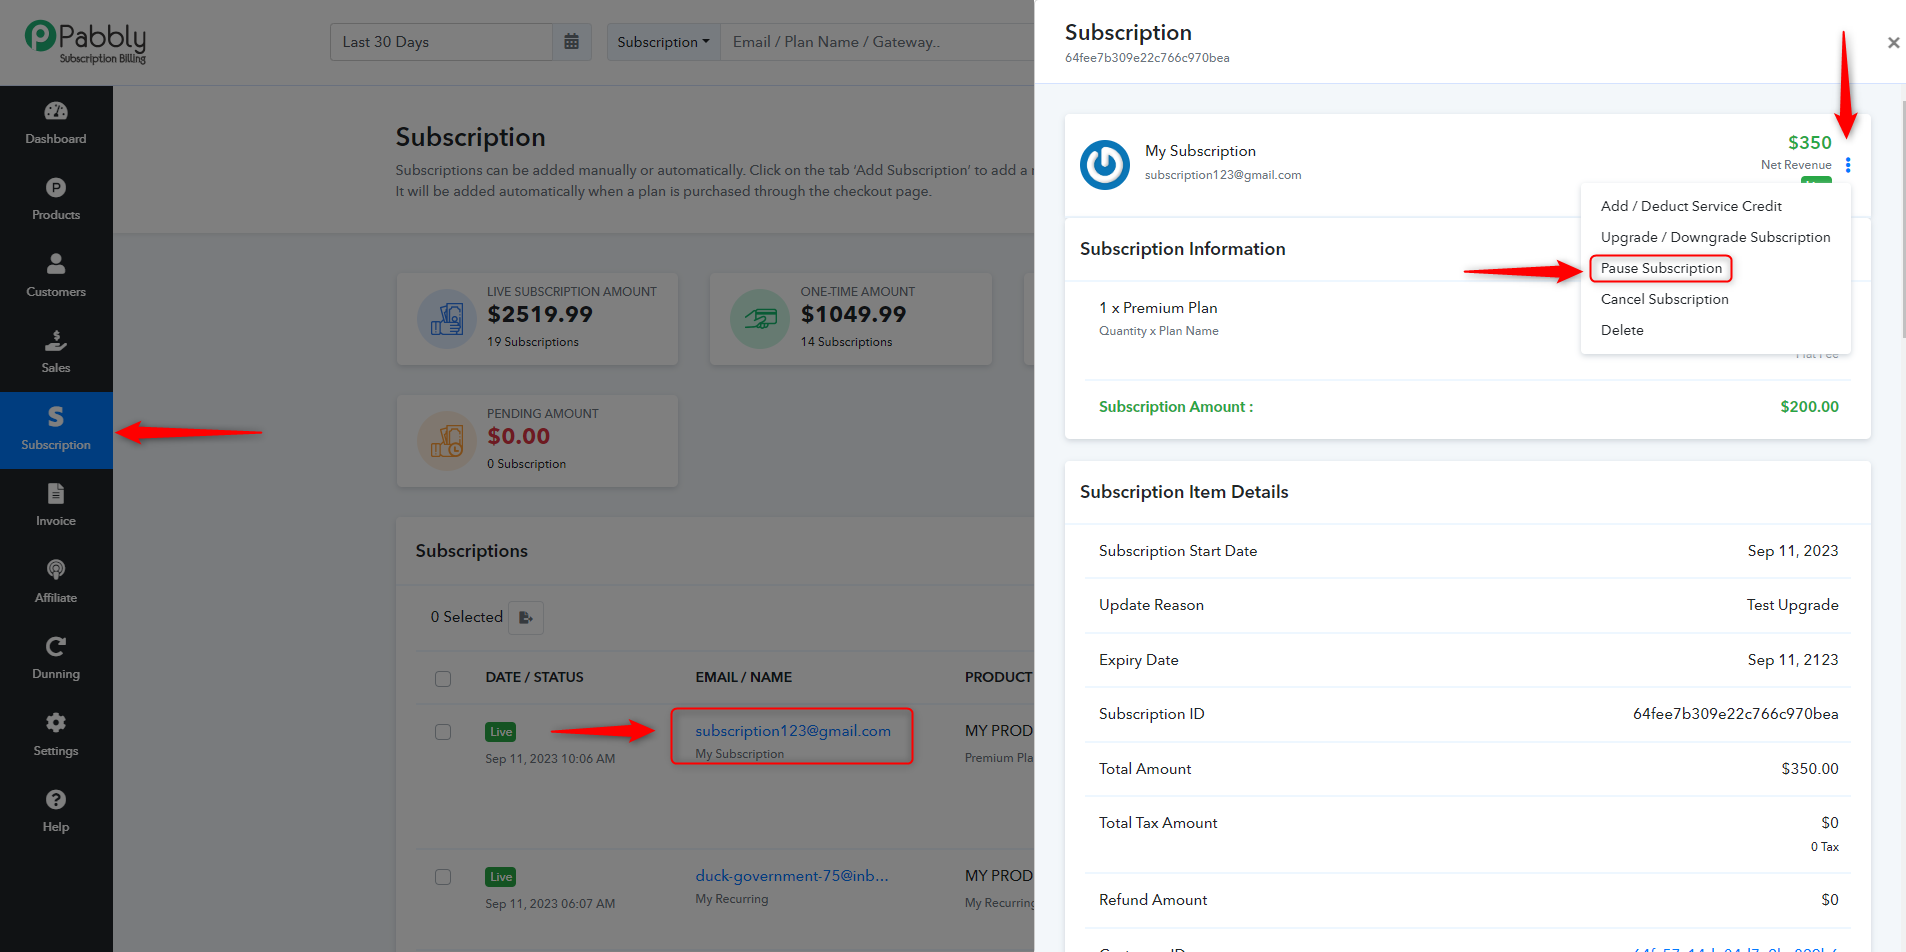
Task: Check the duck-government row checkbox
Action: 443,877
